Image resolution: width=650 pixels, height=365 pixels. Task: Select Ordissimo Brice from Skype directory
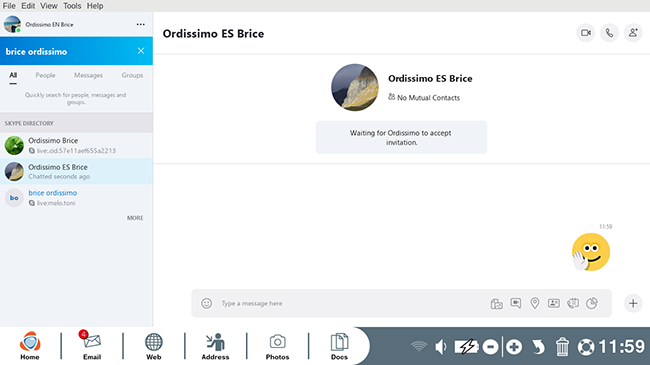click(x=76, y=145)
